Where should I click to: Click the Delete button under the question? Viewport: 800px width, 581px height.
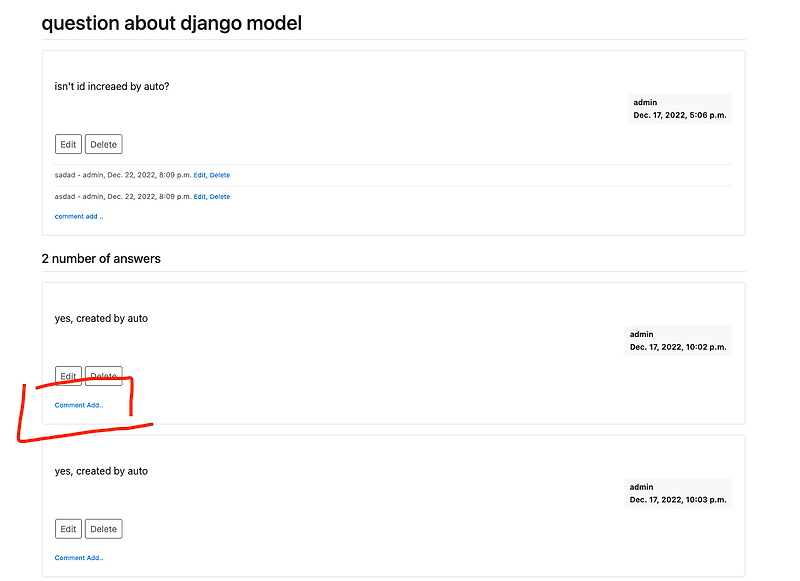[x=103, y=143]
